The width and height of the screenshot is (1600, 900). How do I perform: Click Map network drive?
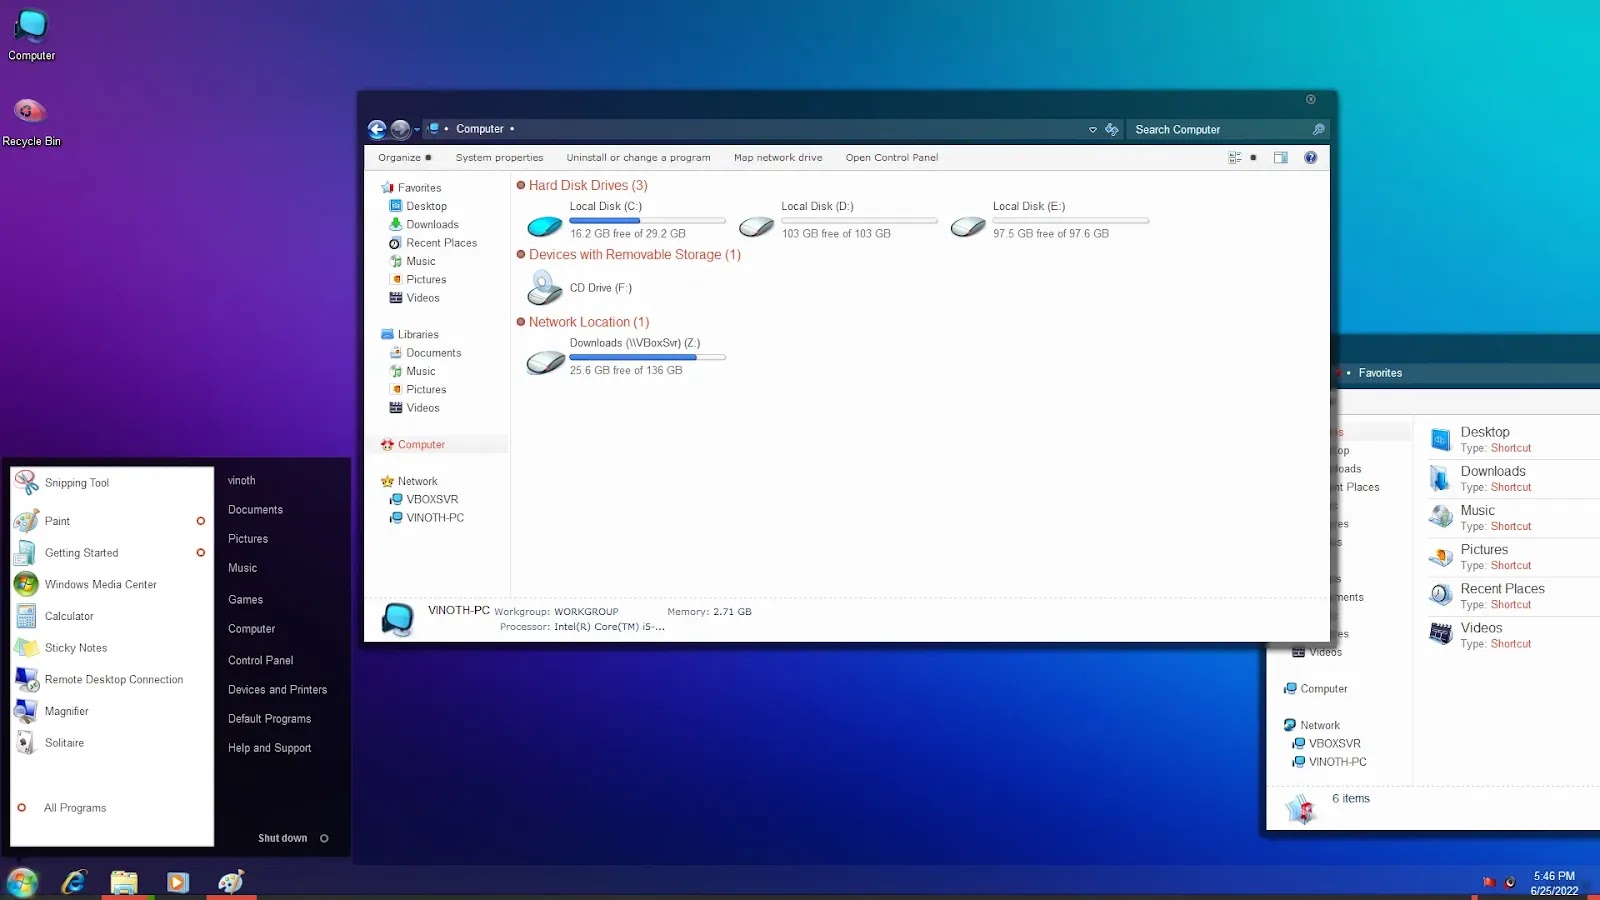pyautogui.click(x=778, y=158)
